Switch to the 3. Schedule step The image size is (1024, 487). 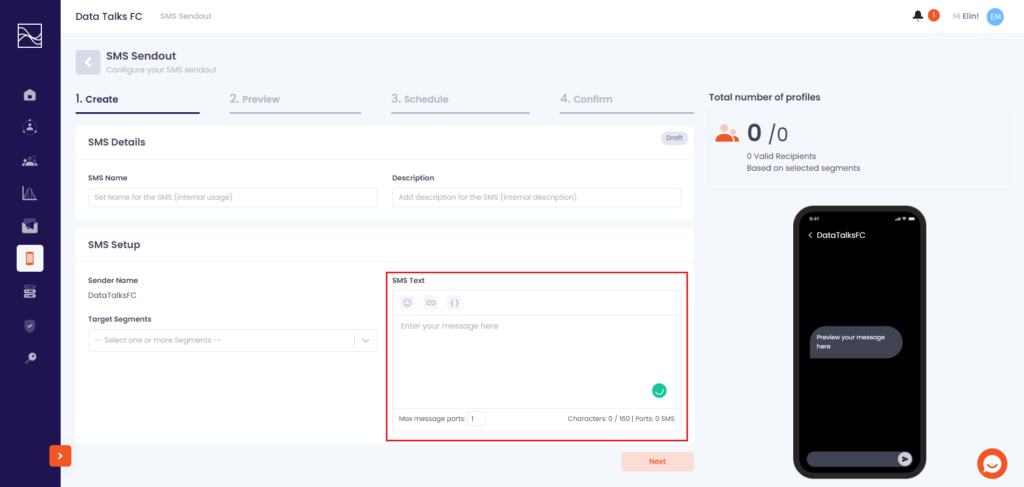[x=420, y=99]
